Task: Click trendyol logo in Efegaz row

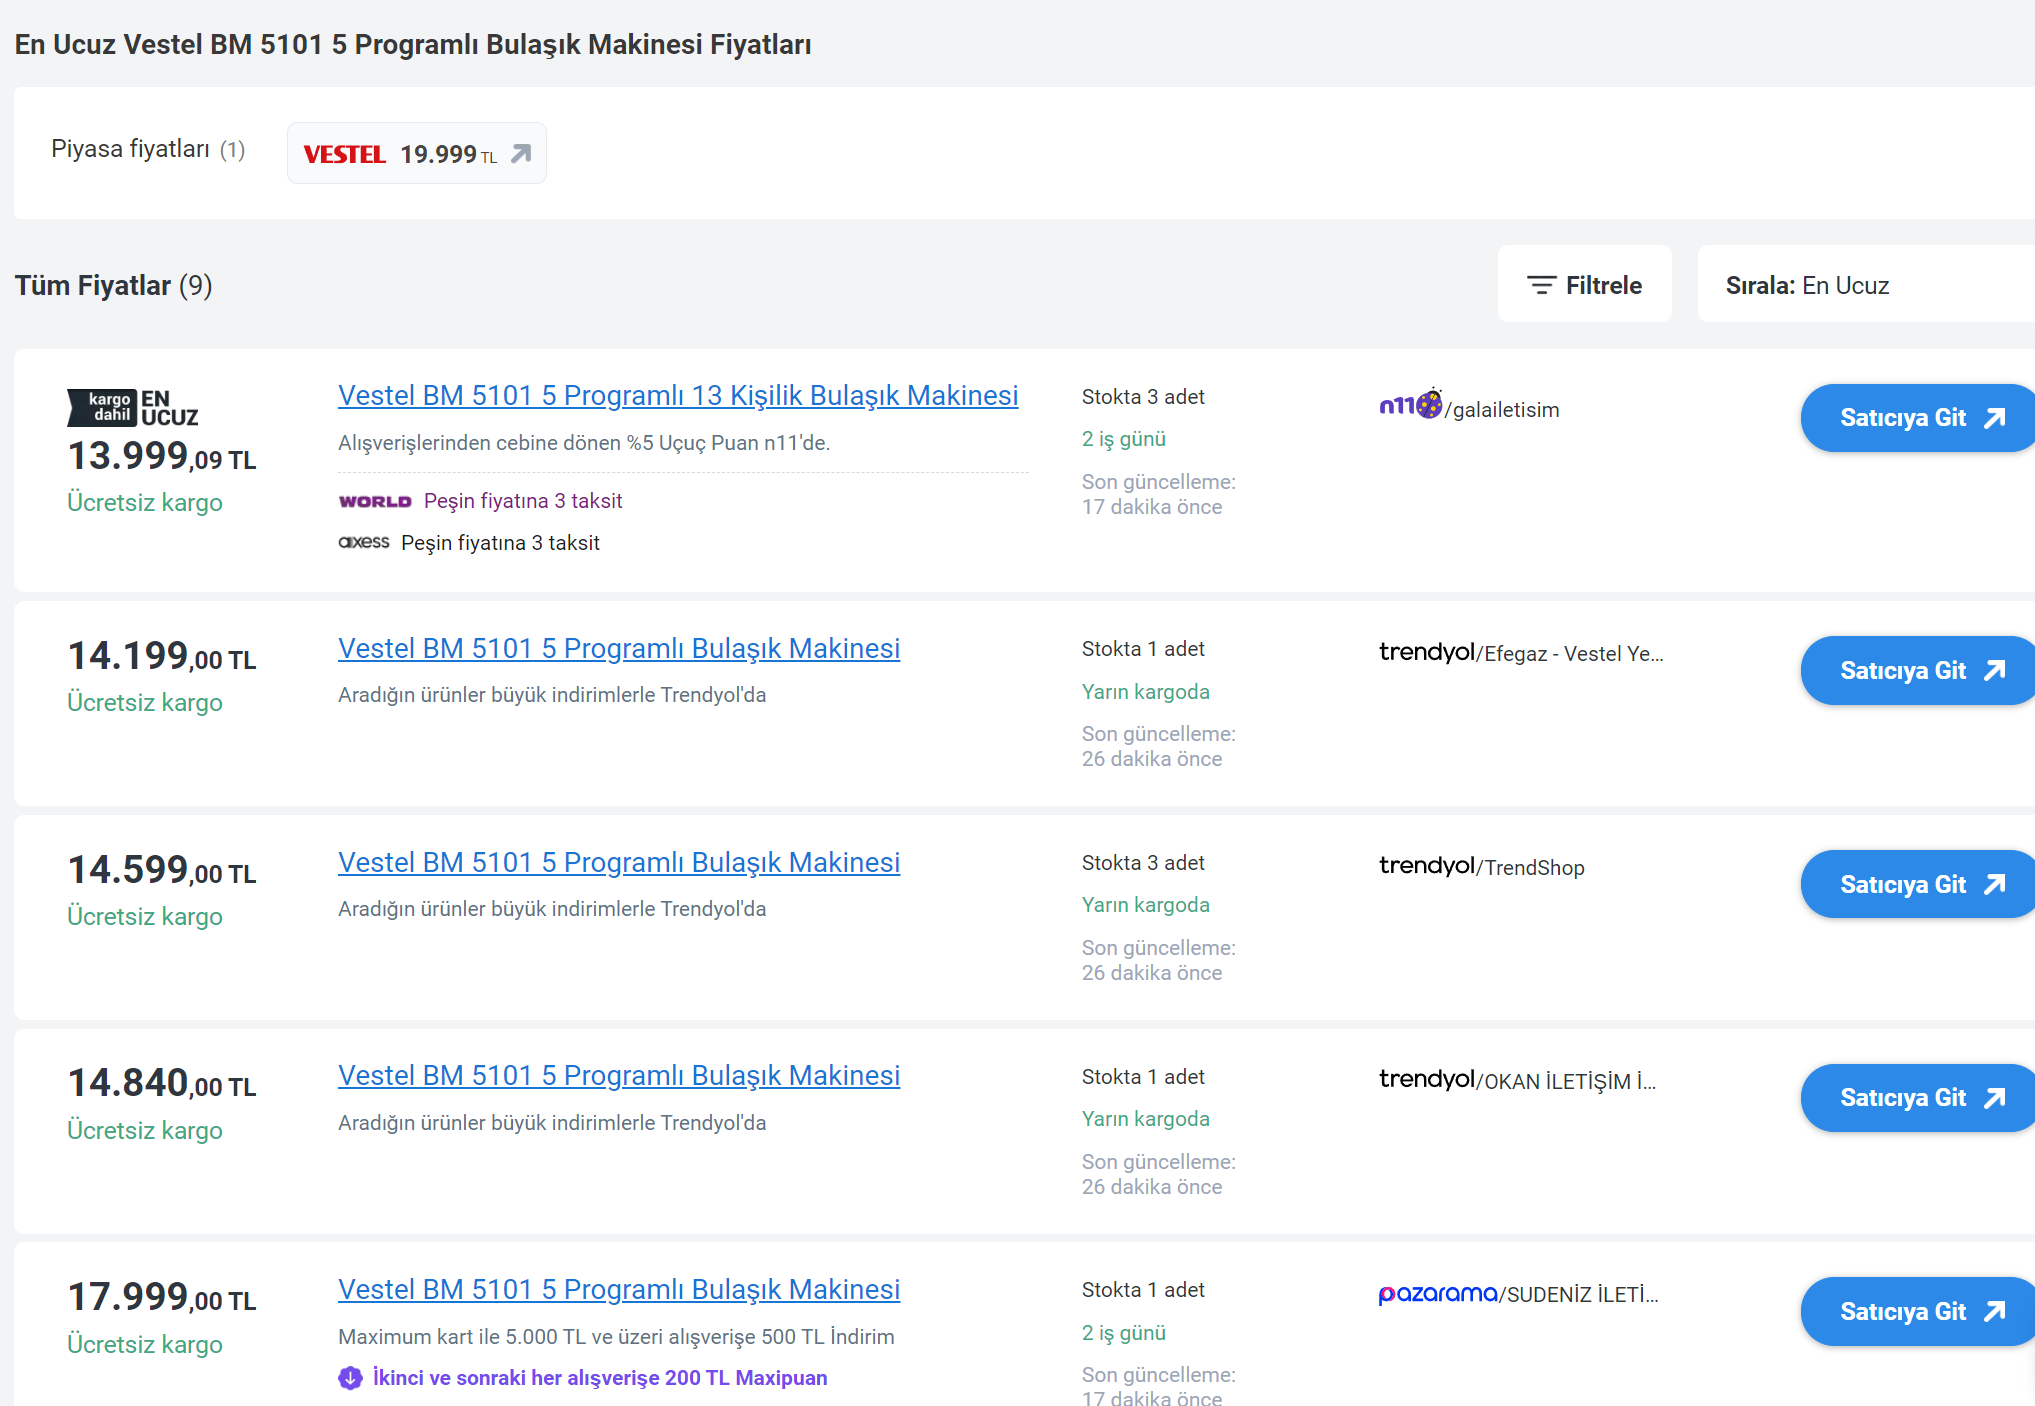Action: [1427, 652]
